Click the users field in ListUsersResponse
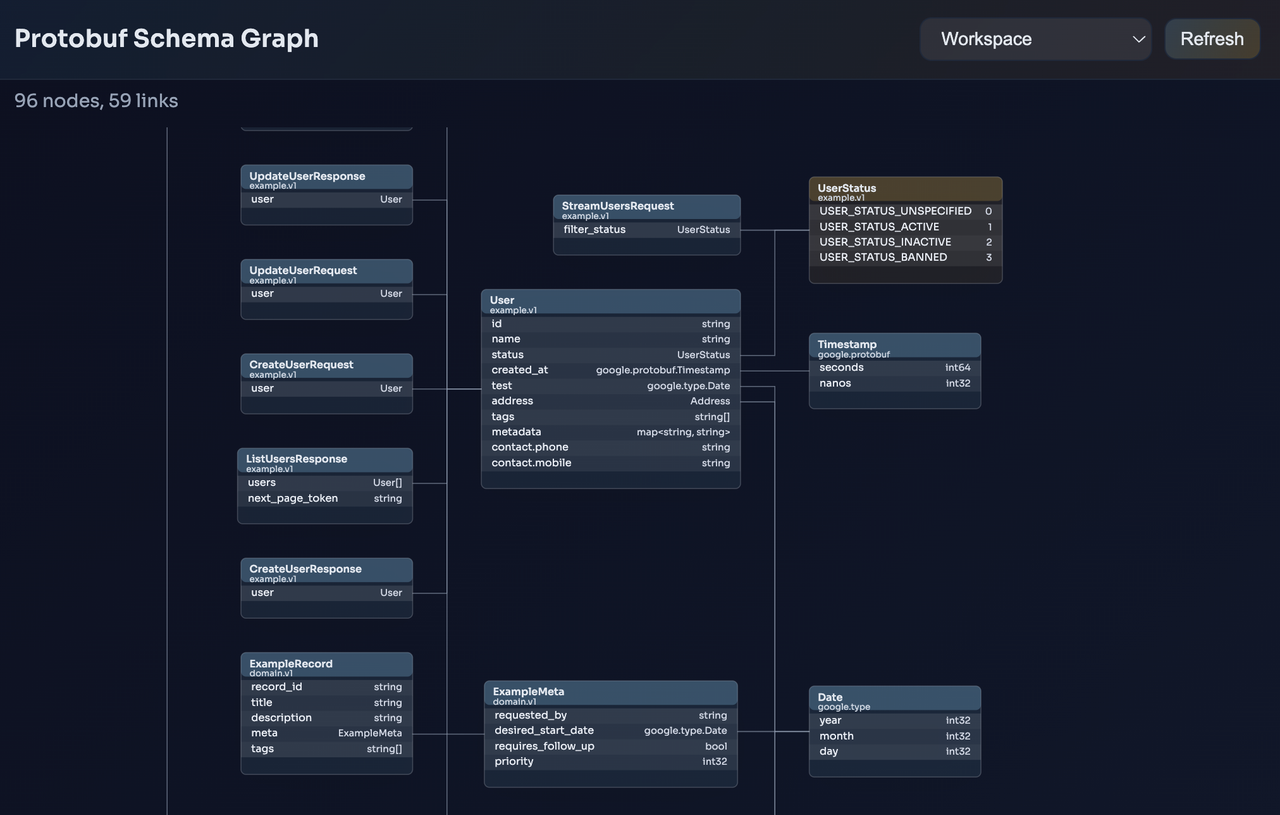This screenshot has height=815, width=1280. [326, 482]
